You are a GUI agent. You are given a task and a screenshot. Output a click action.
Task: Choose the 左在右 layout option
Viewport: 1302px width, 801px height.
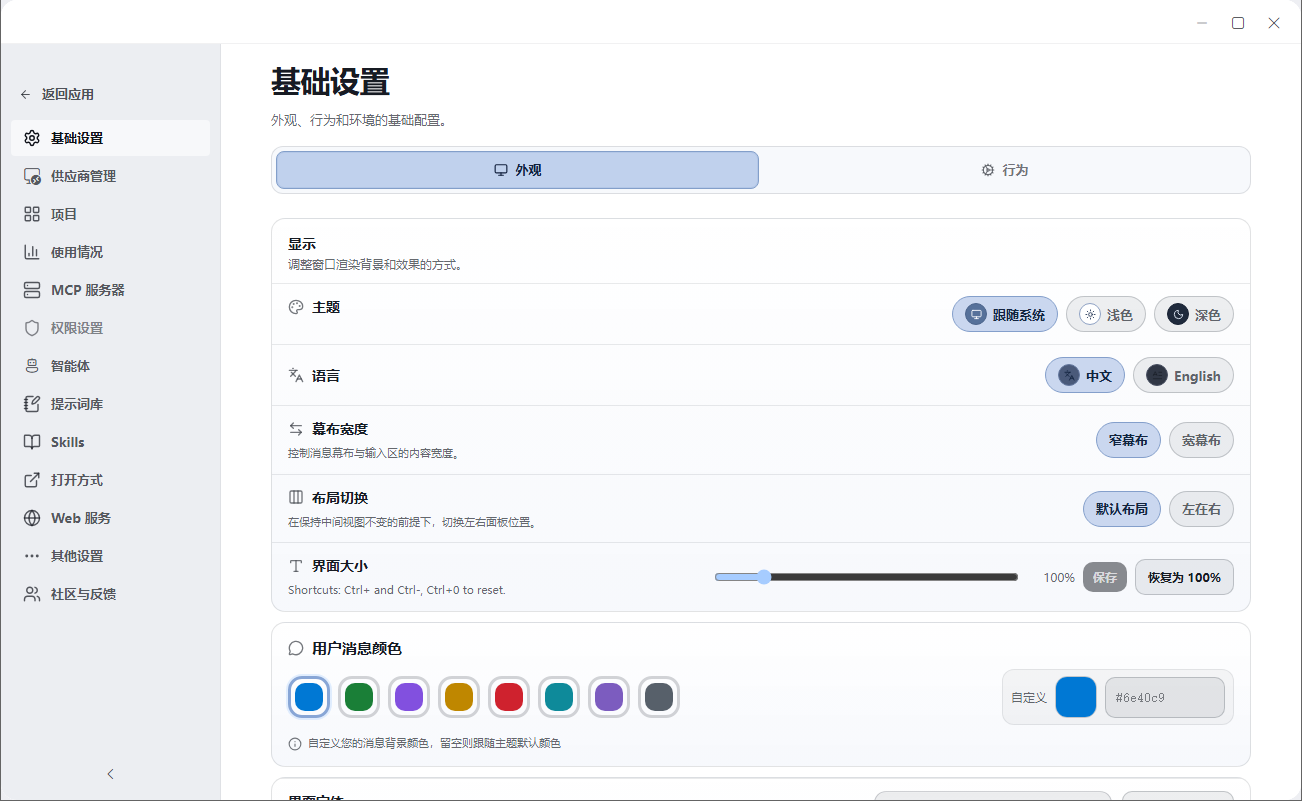pos(1201,509)
